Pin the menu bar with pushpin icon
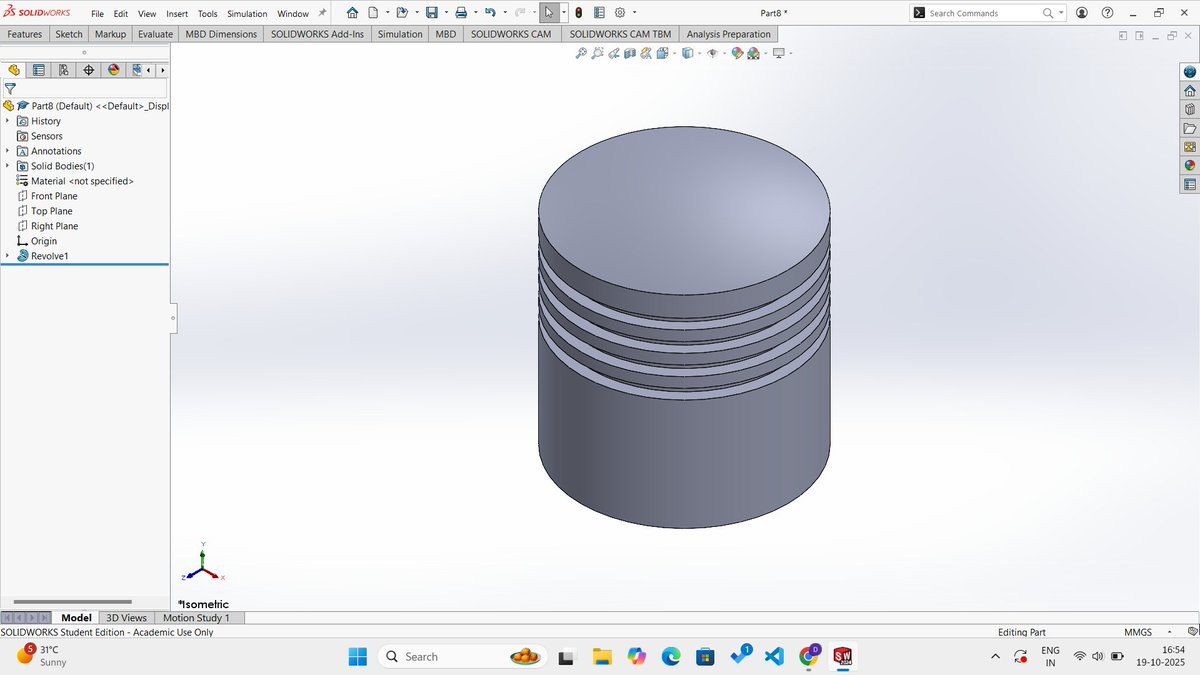Image resolution: width=1200 pixels, height=675 pixels. tap(322, 13)
